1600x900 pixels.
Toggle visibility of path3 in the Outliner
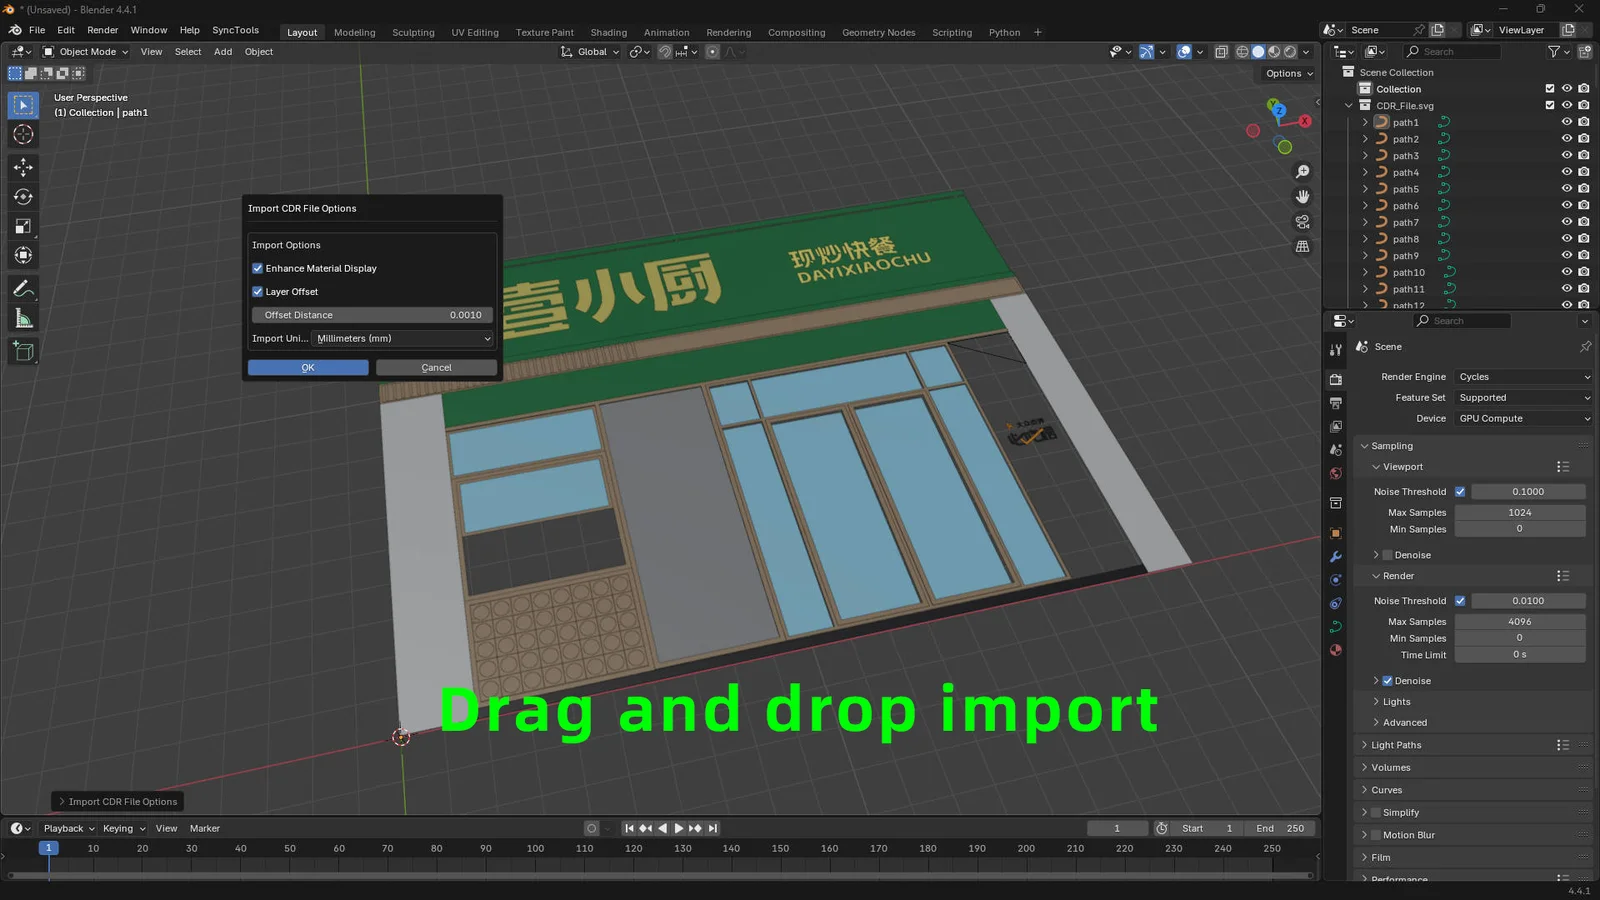pyautogui.click(x=1567, y=155)
